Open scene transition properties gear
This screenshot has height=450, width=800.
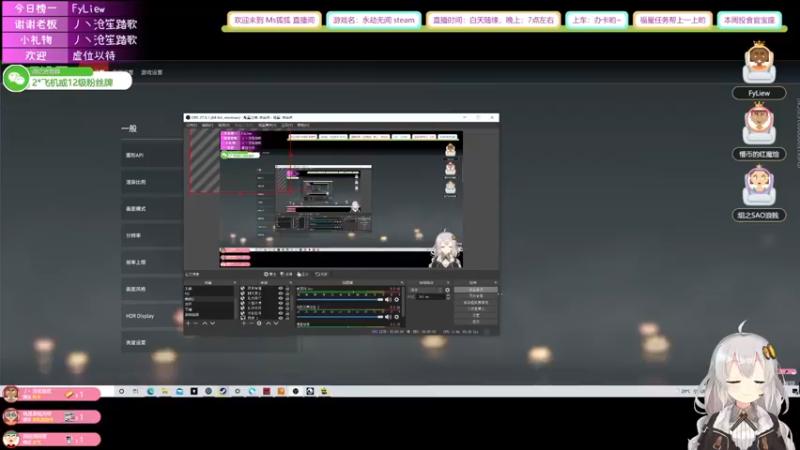click(x=447, y=290)
